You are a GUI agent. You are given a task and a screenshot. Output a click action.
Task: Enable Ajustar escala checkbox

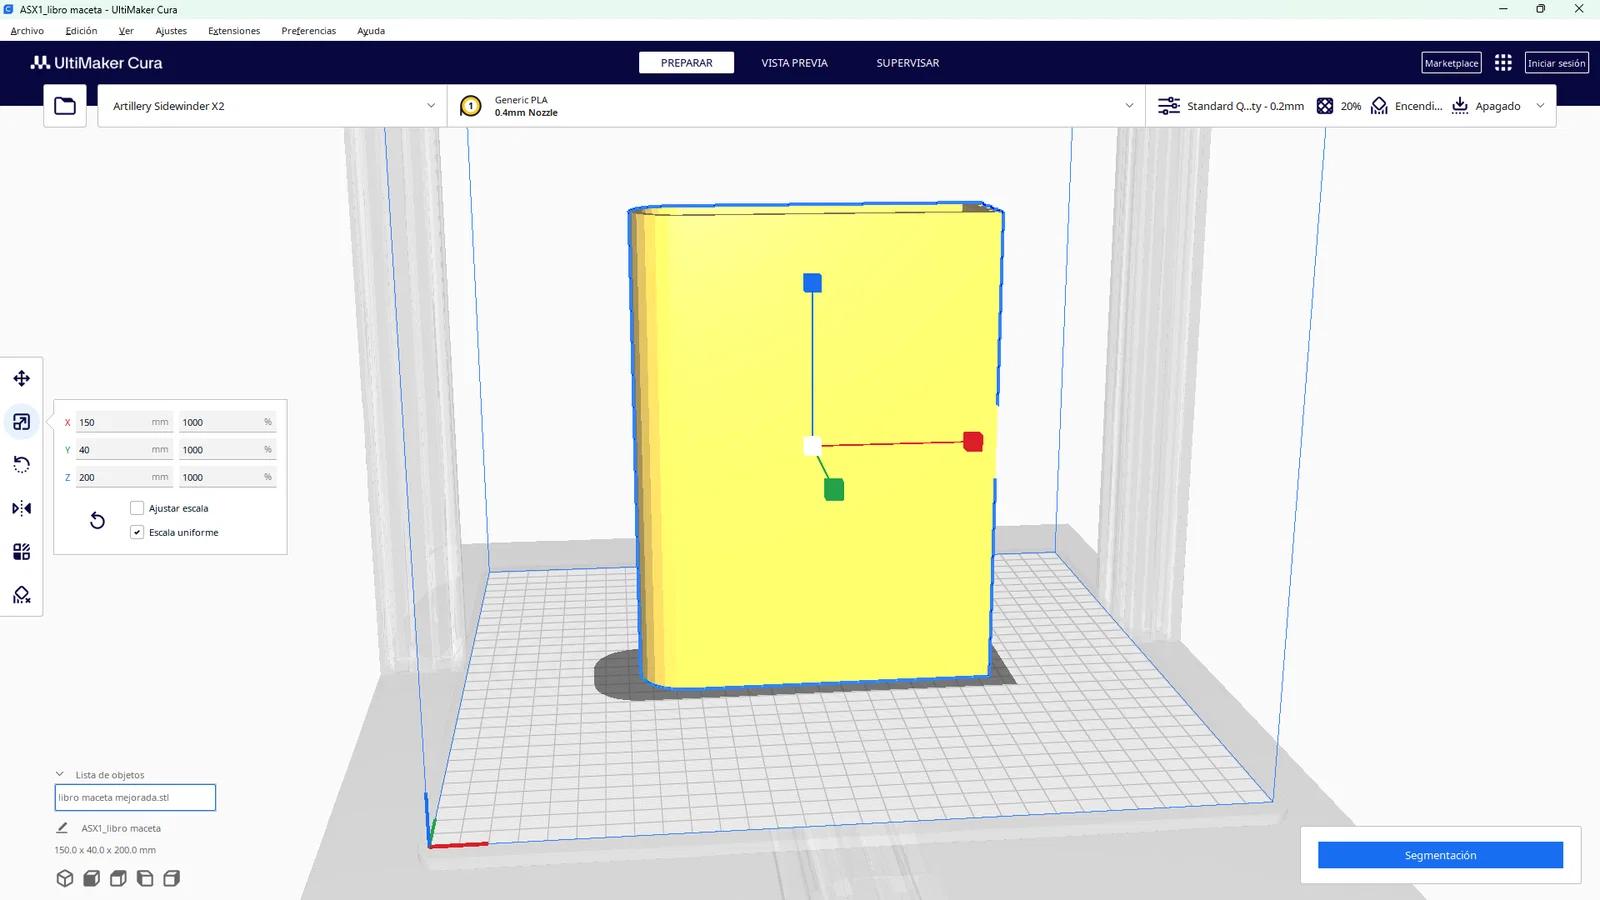pos(137,508)
